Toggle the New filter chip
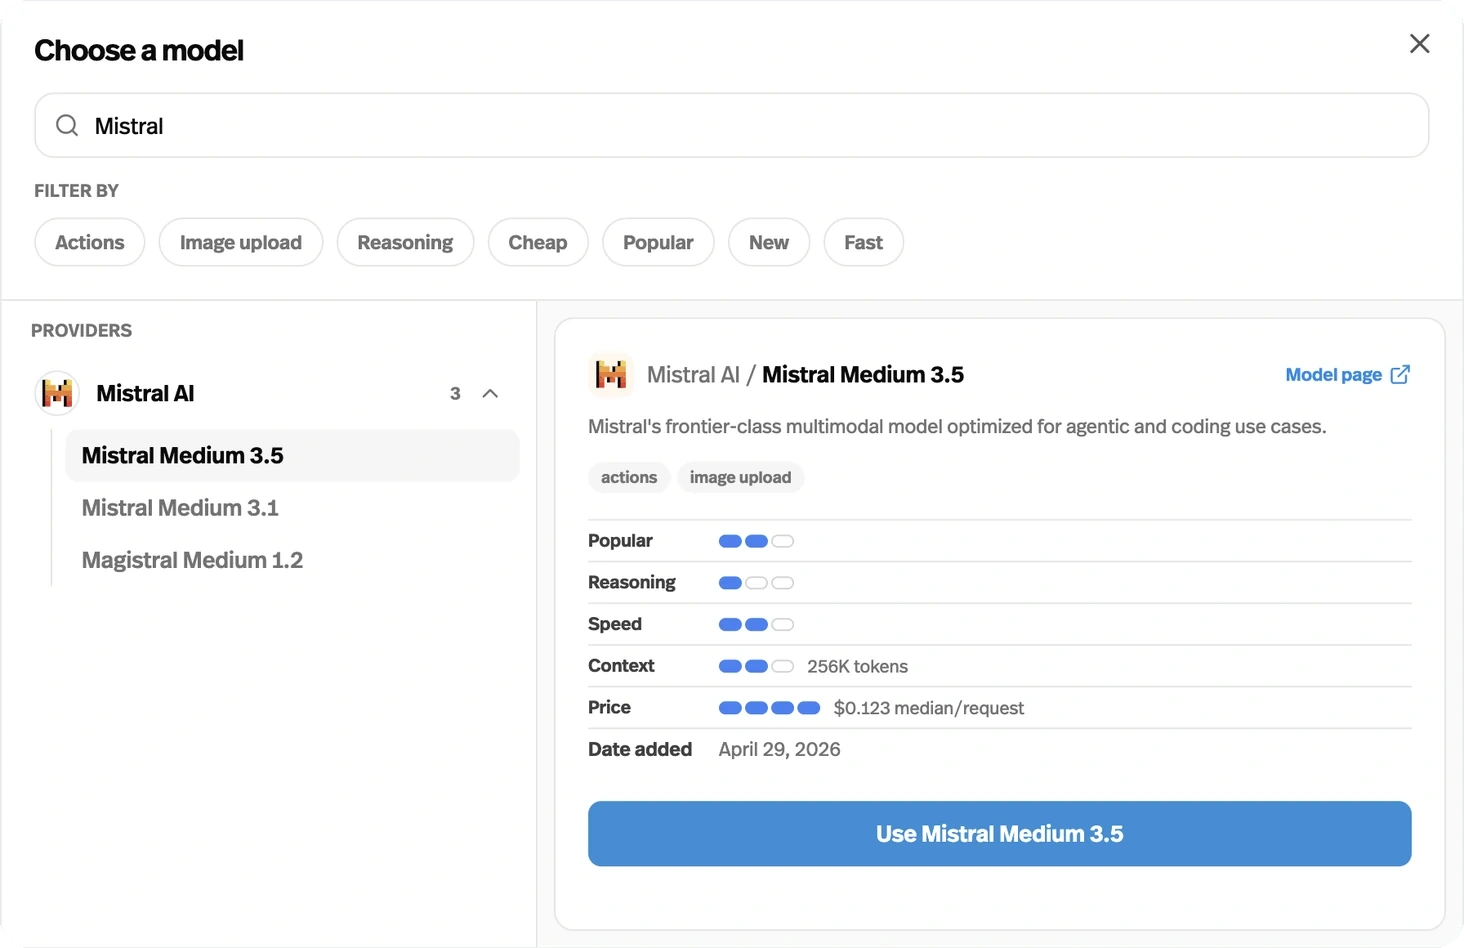Image resolution: width=1464 pixels, height=948 pixels. point(769,242)
